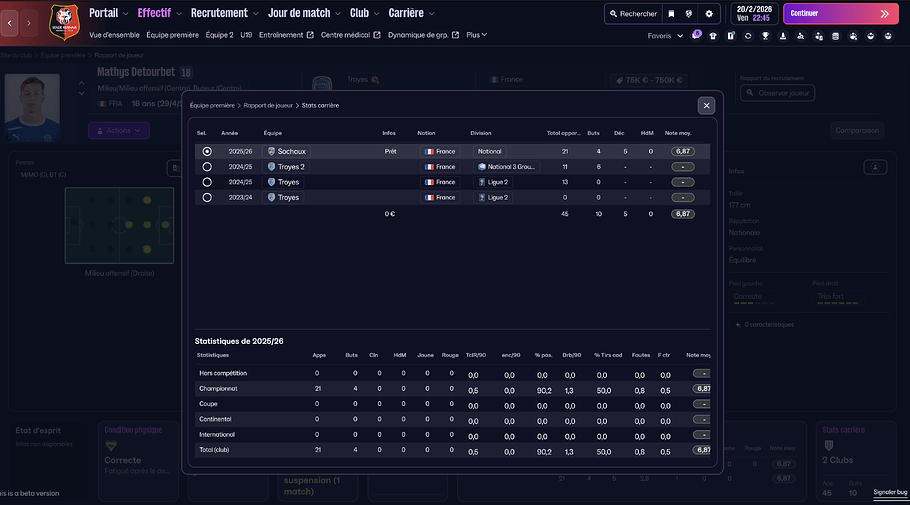The image size is (910, 505).
Task: Close the Stats carrière dialog
Action: click(x=706, y=105)
